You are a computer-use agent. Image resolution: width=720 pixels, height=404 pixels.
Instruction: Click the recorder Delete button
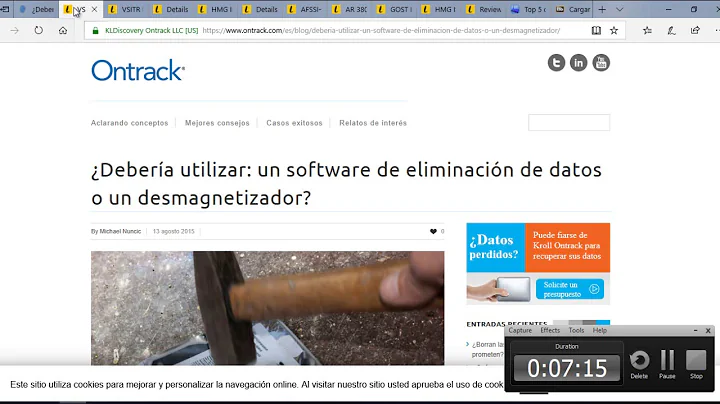point(639,365)
